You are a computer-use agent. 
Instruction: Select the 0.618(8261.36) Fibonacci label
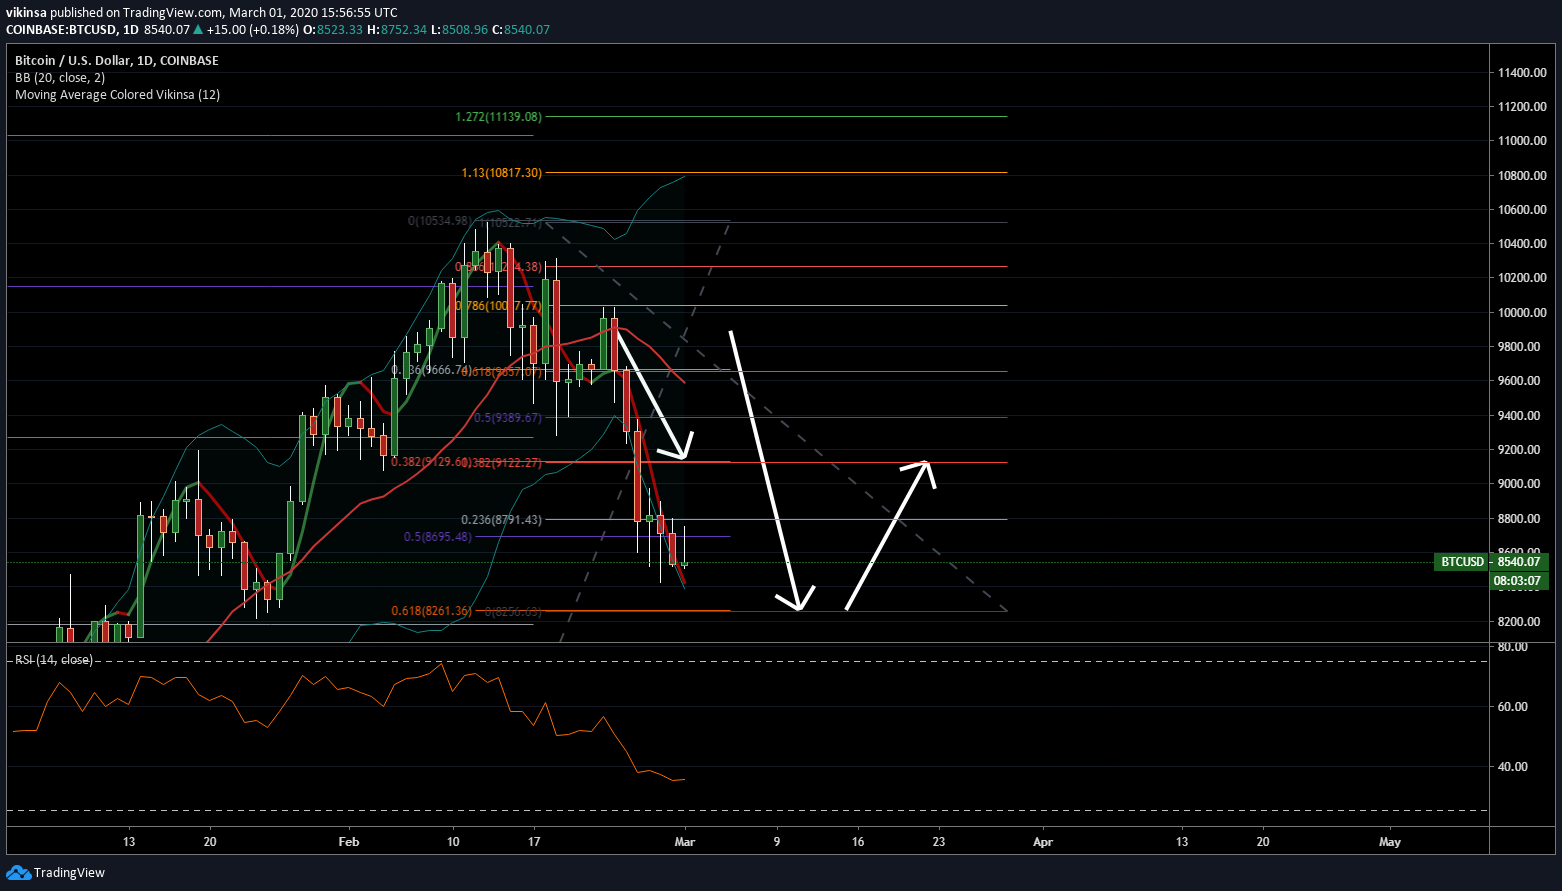pos(431,611)
